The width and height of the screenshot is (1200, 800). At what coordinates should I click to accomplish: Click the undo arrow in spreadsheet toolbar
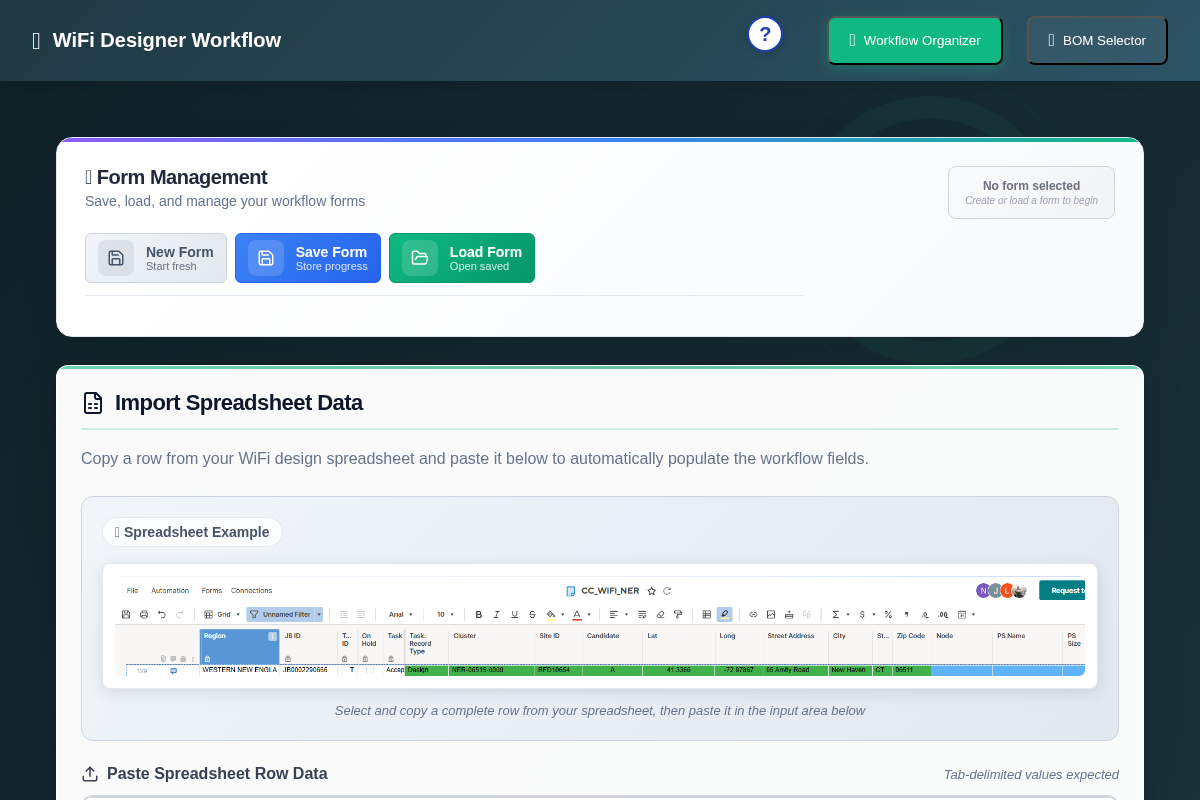[162, 614]
